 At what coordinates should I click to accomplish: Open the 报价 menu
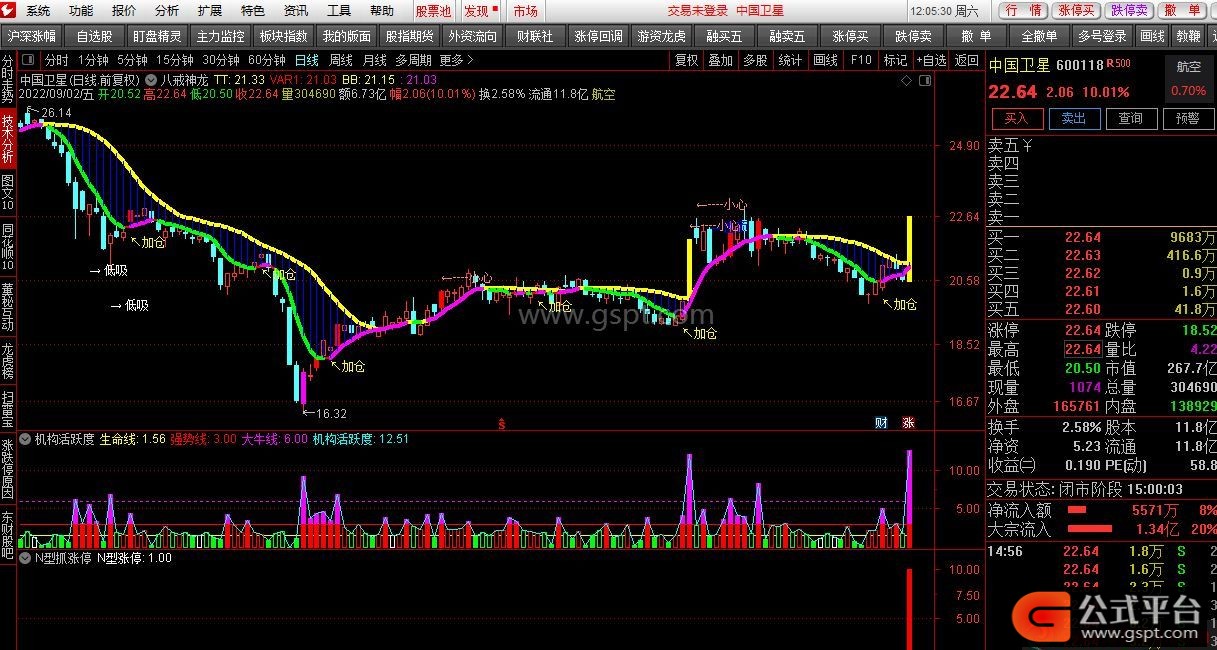(124, 11)
